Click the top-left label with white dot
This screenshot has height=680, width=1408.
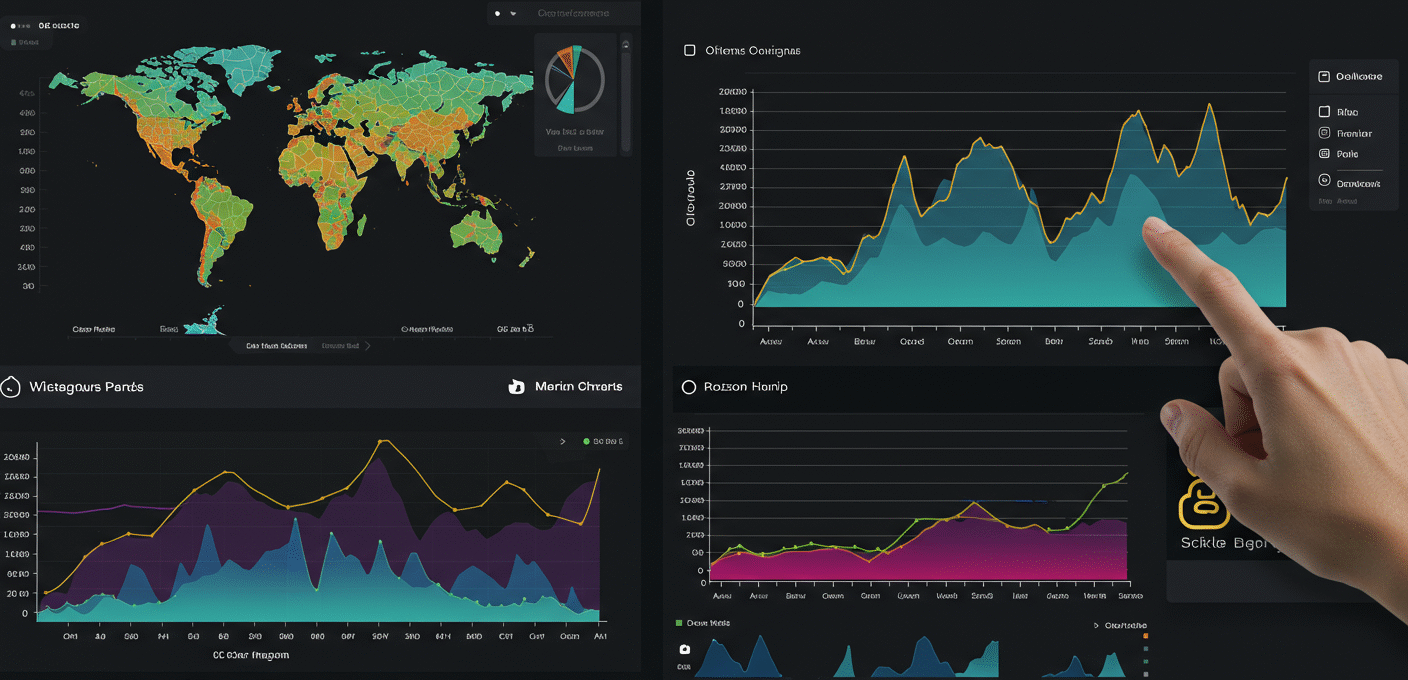pos(45,25)
